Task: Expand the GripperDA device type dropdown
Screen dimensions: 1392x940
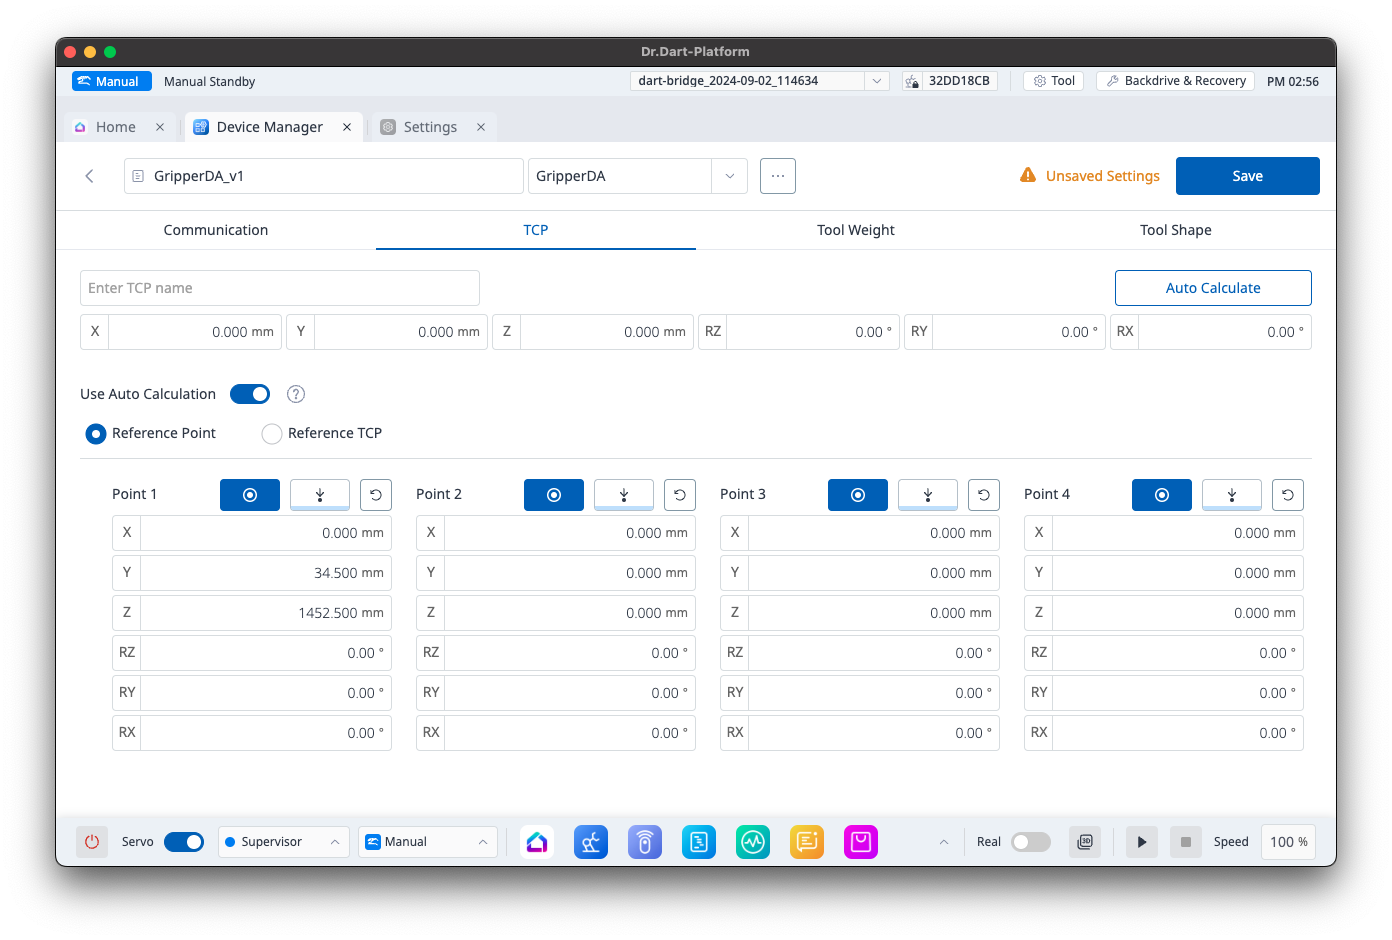Action: point(729,176)
